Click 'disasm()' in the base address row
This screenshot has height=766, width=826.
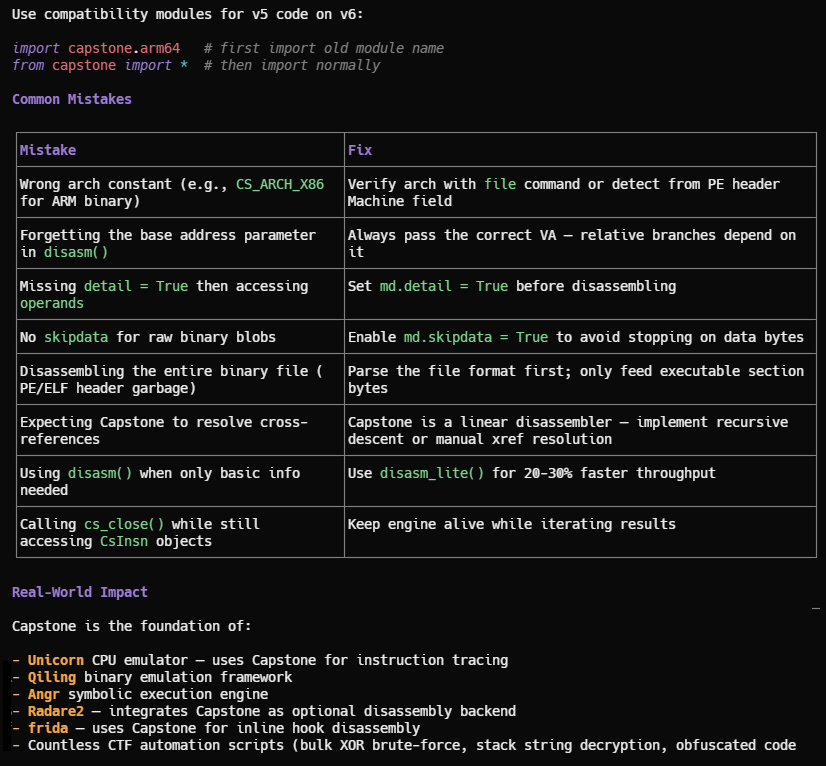point(76,252)
